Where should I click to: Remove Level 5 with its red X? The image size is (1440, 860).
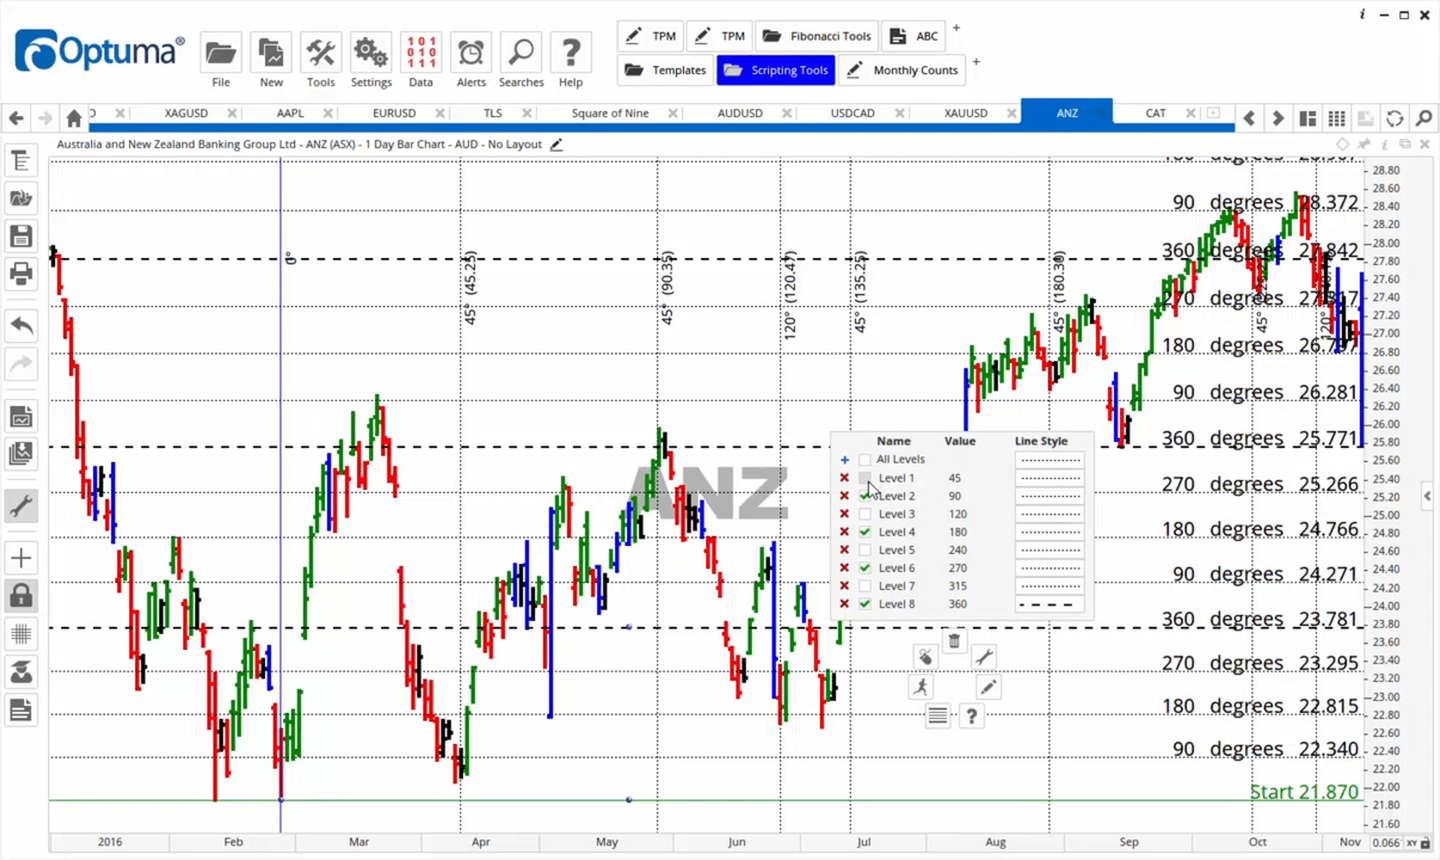(844, 550)
